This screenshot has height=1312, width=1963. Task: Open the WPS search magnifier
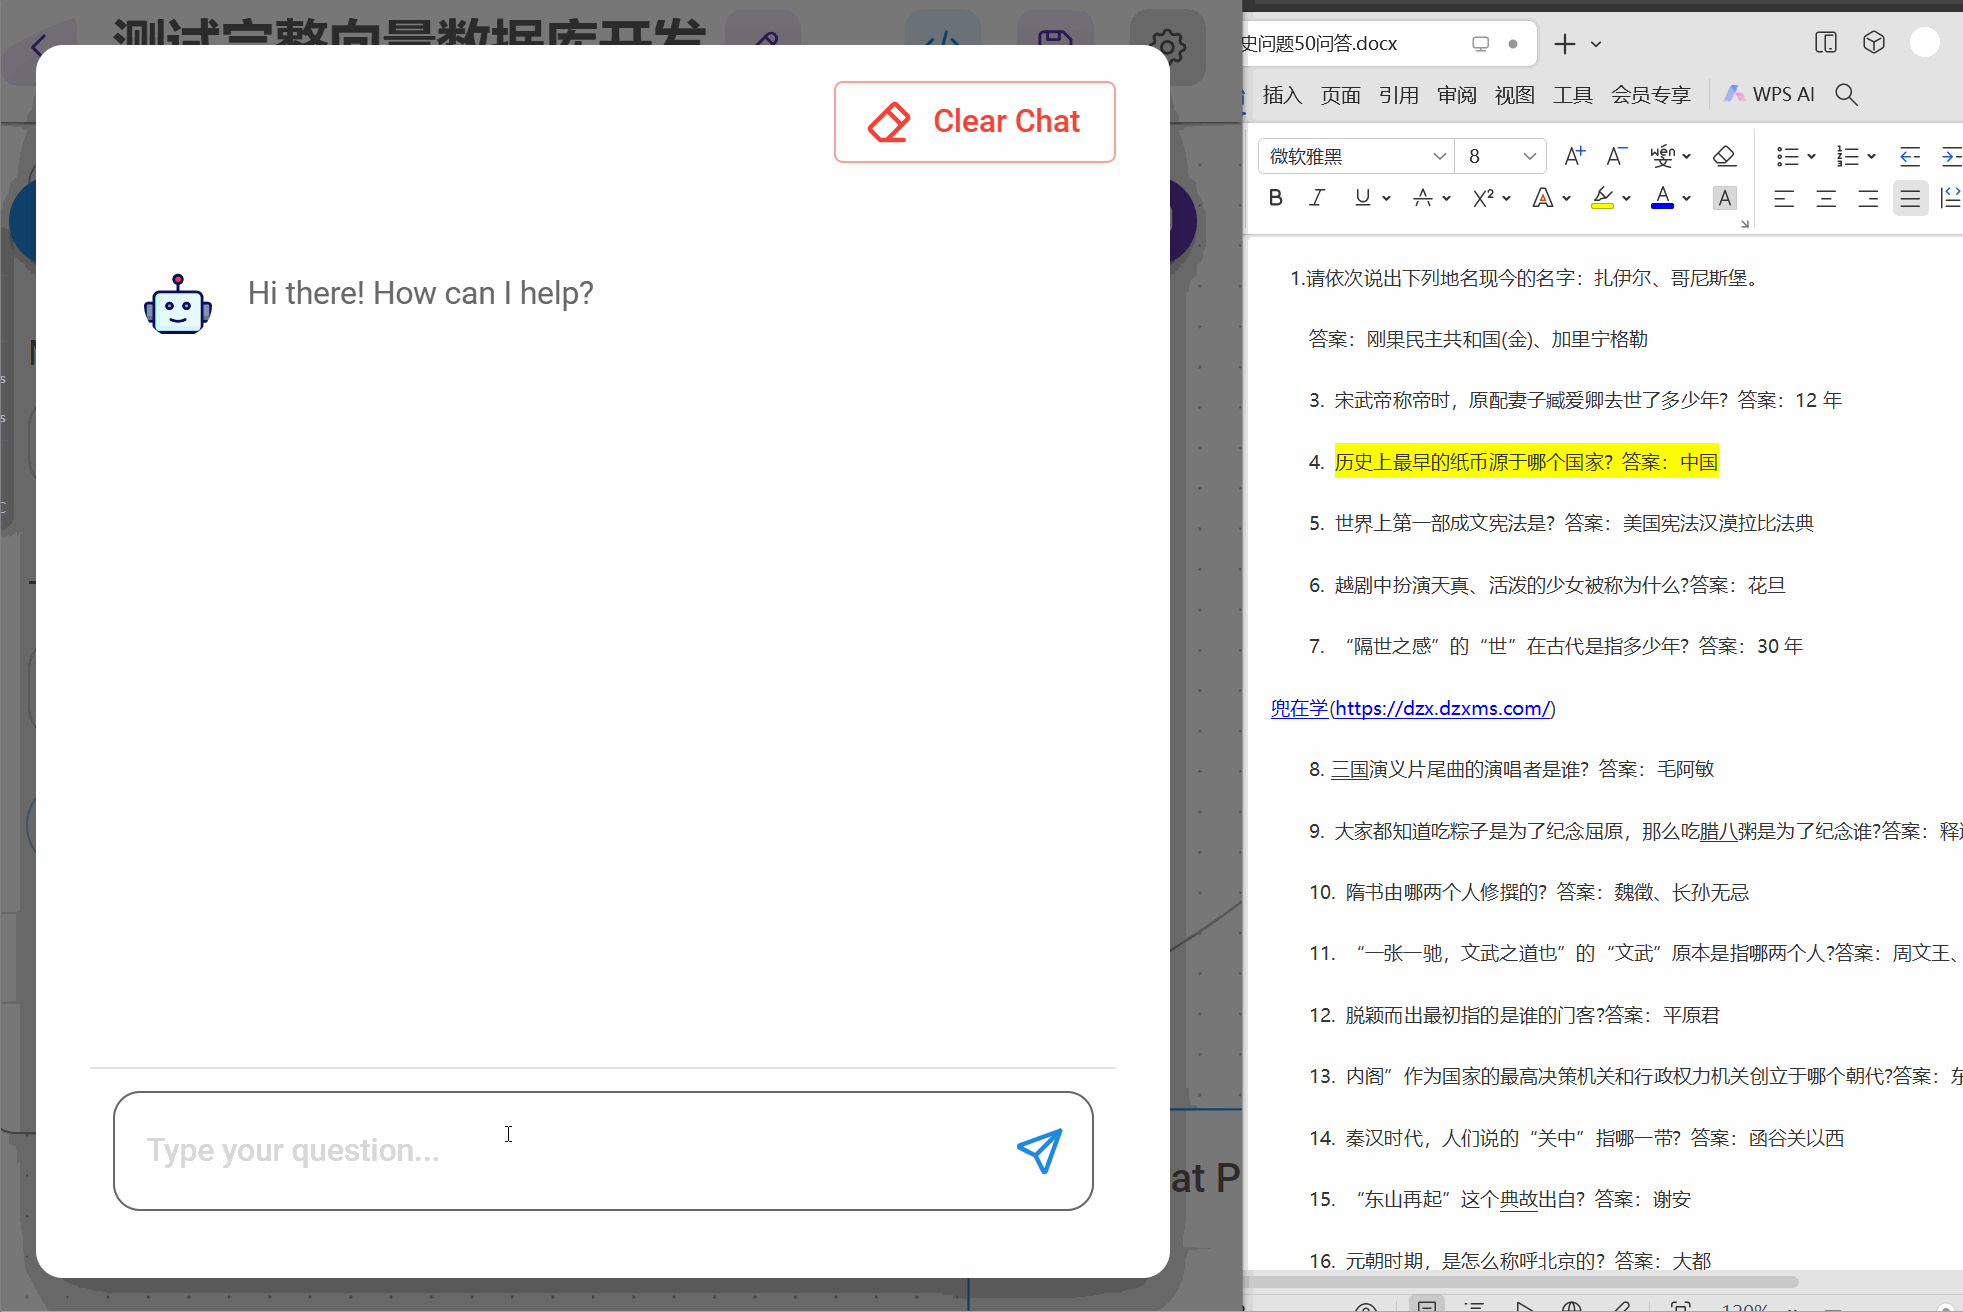pyautogui.click(x=1846, y=94)
